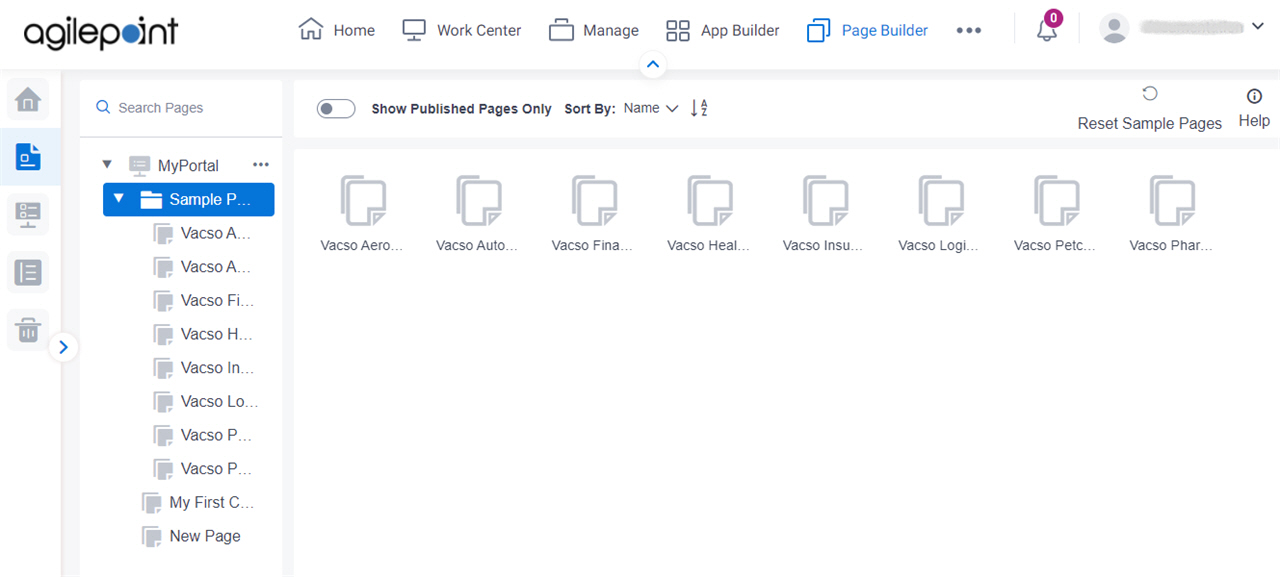Collapse the Sample Pages folder arrow

tap(119, 198)
